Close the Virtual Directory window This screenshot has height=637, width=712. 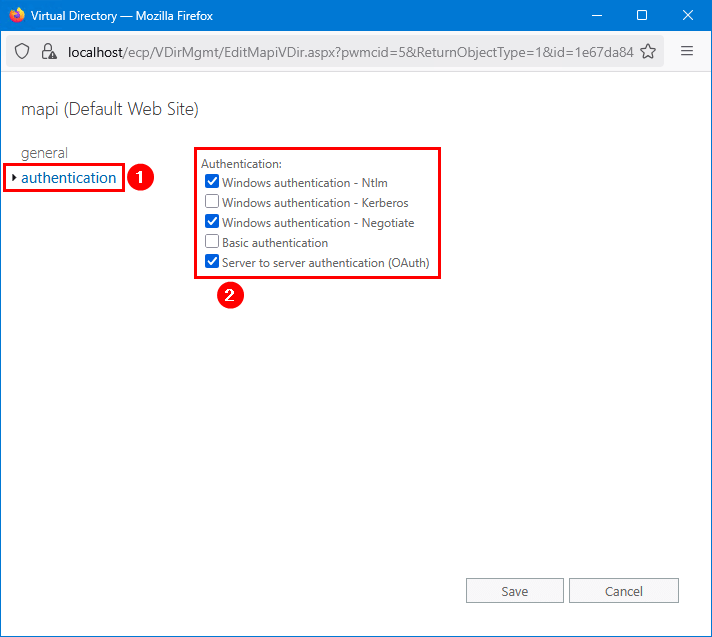pyautogui.click(x=688, y=16)
